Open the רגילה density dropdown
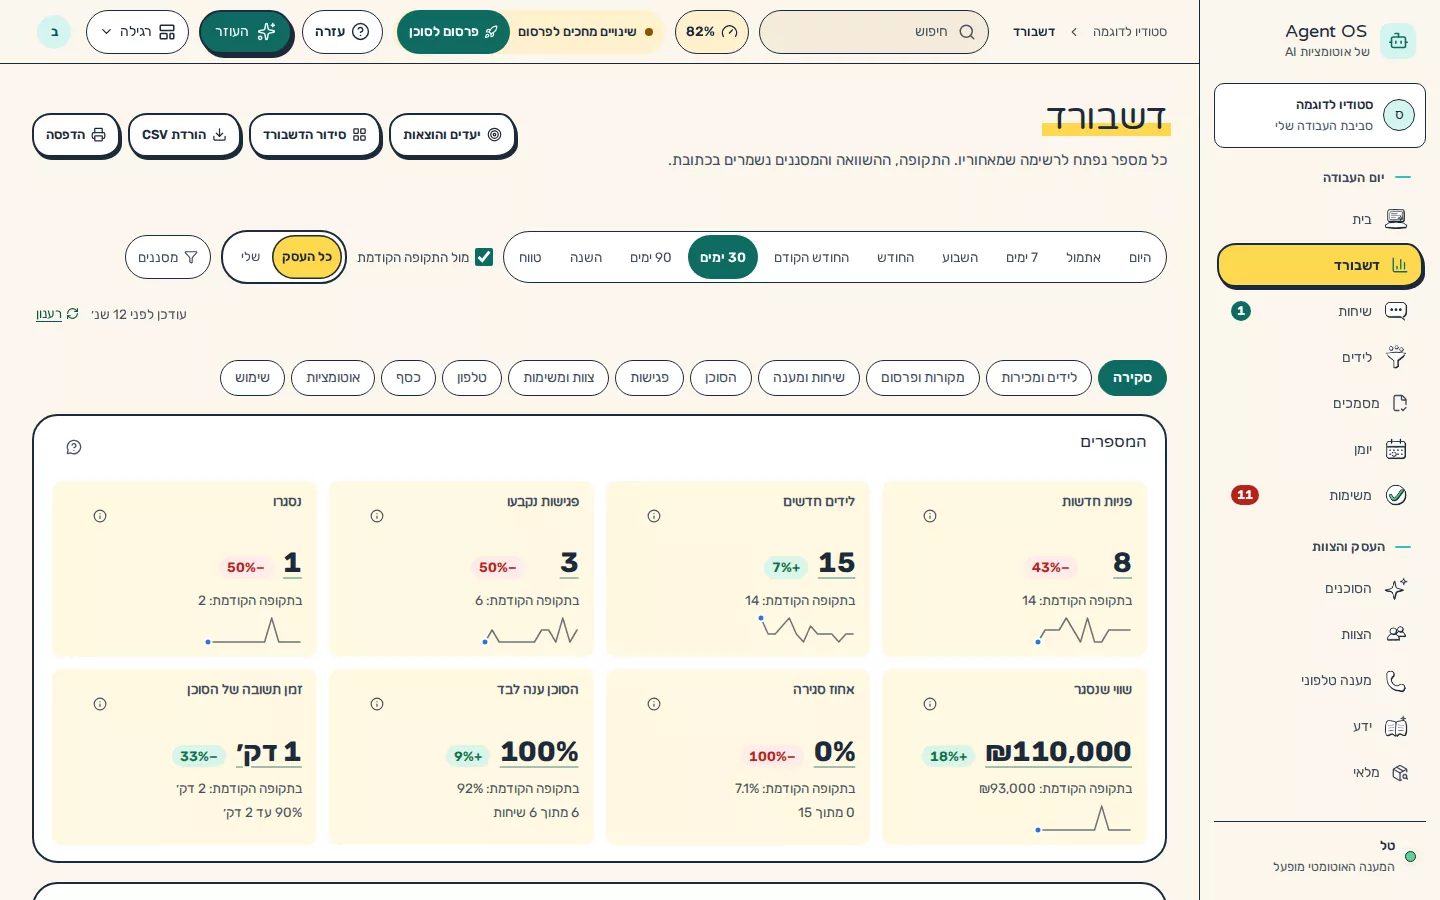This screenshot has height=900, width=1440. (x=138, y=32)
